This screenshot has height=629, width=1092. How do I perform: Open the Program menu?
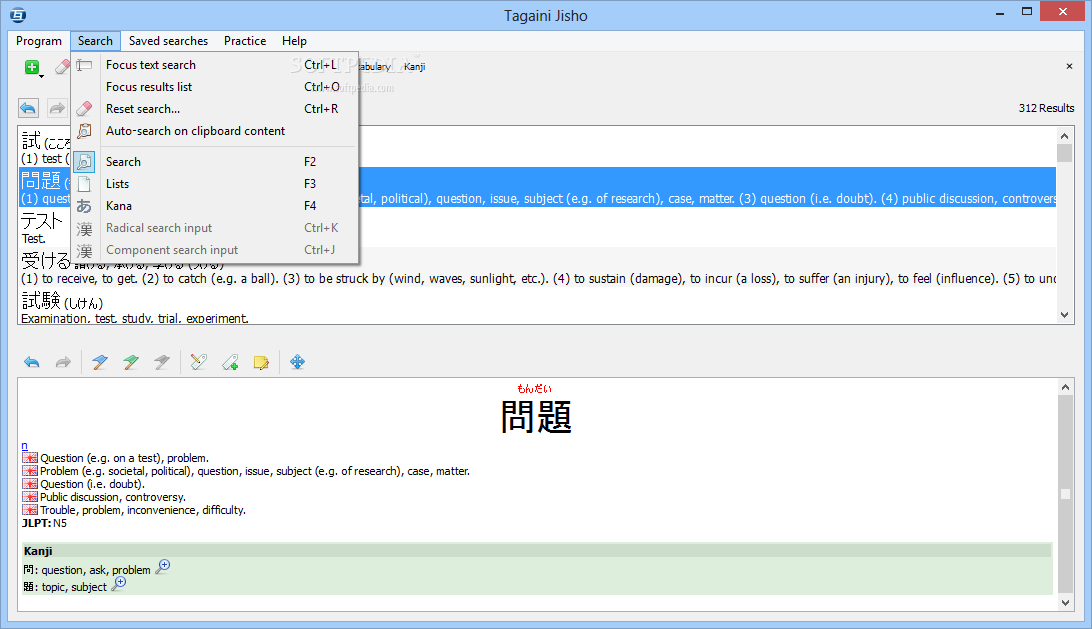39,41
